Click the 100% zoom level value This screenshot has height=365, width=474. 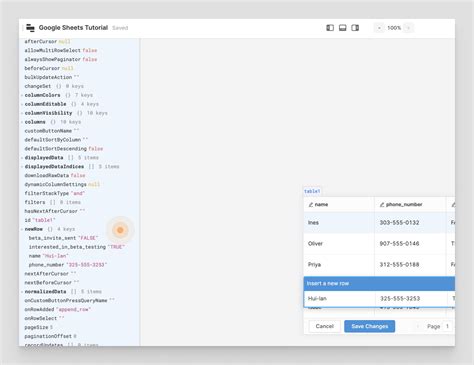394,28
